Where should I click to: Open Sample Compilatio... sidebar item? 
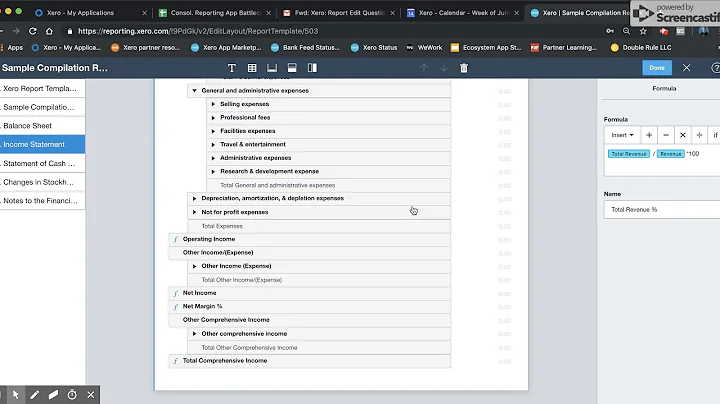coord(42,107)
